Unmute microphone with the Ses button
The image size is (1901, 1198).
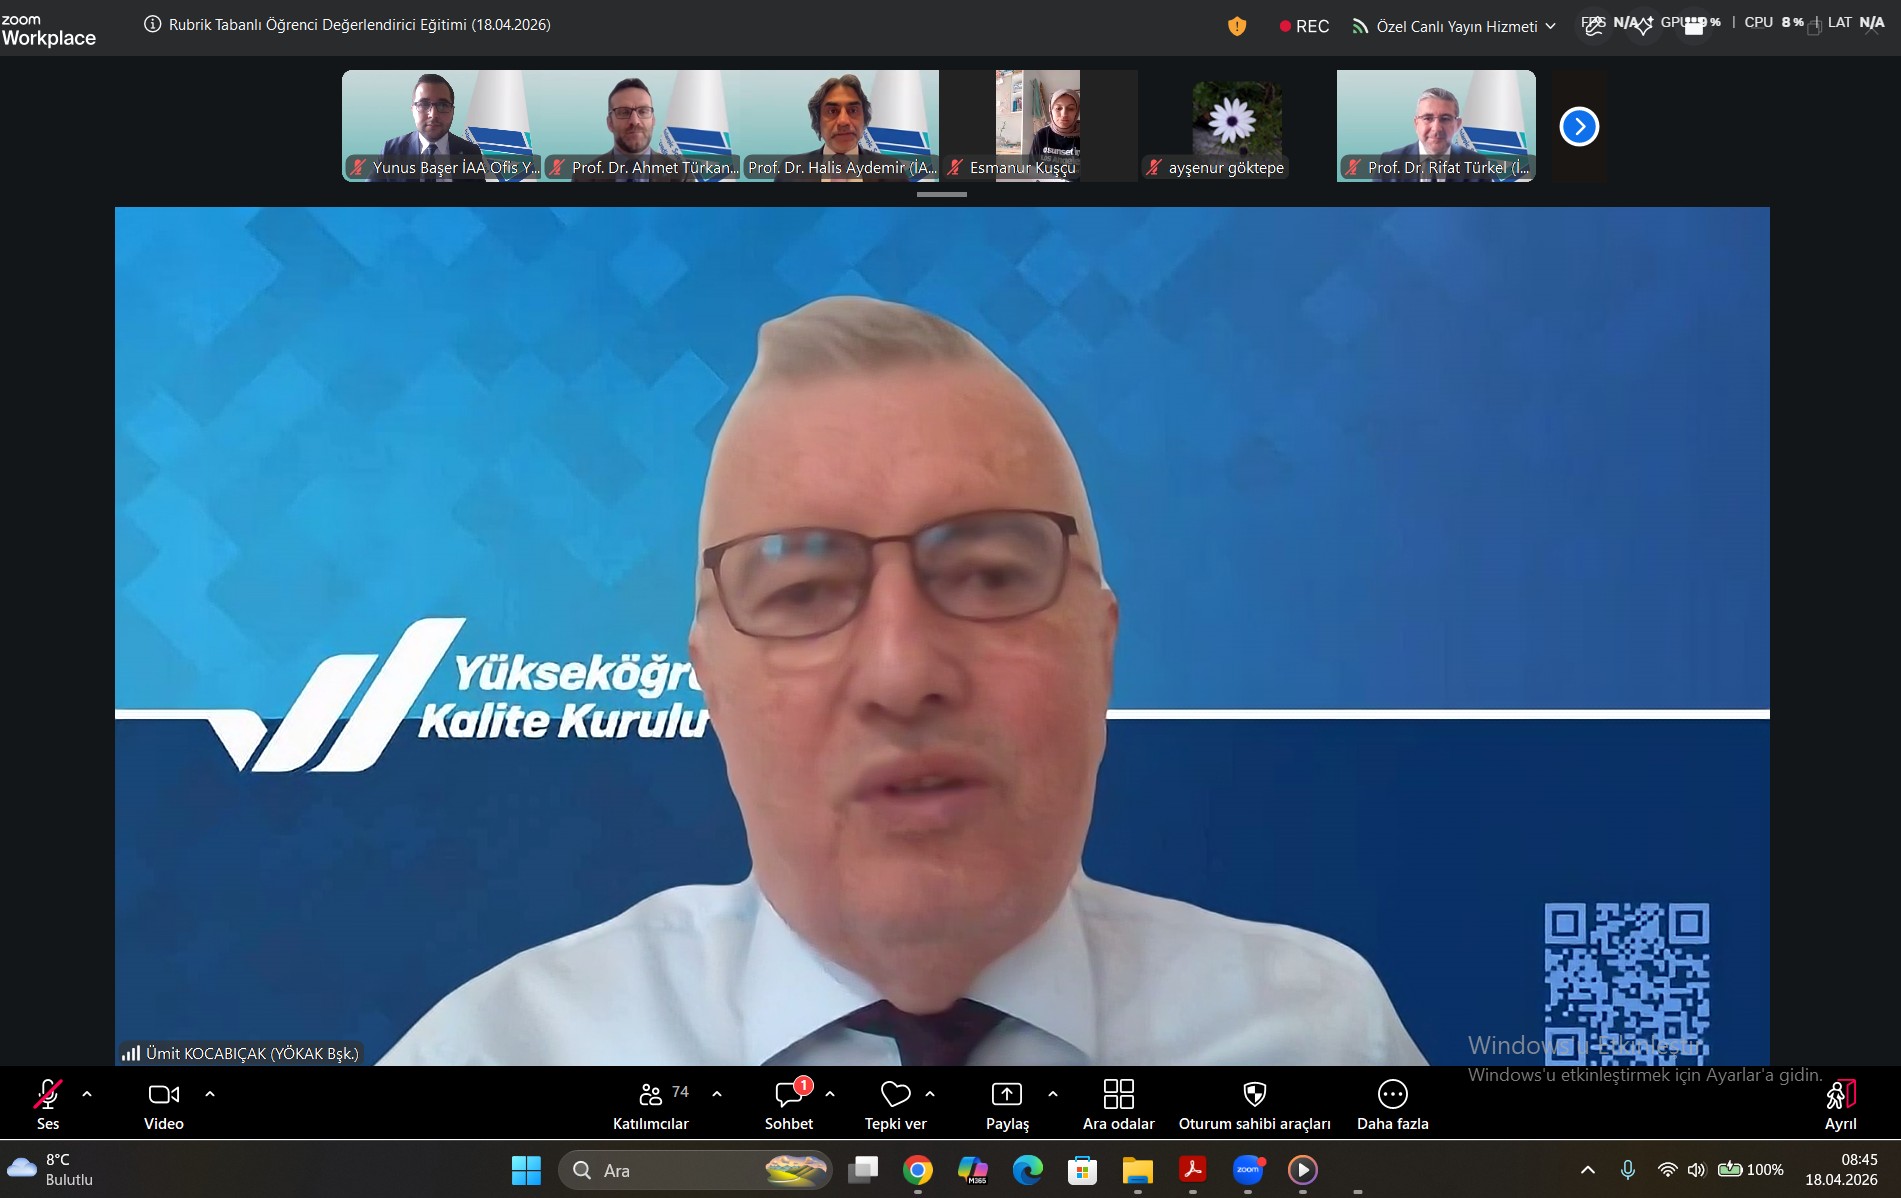[48, 1105]
